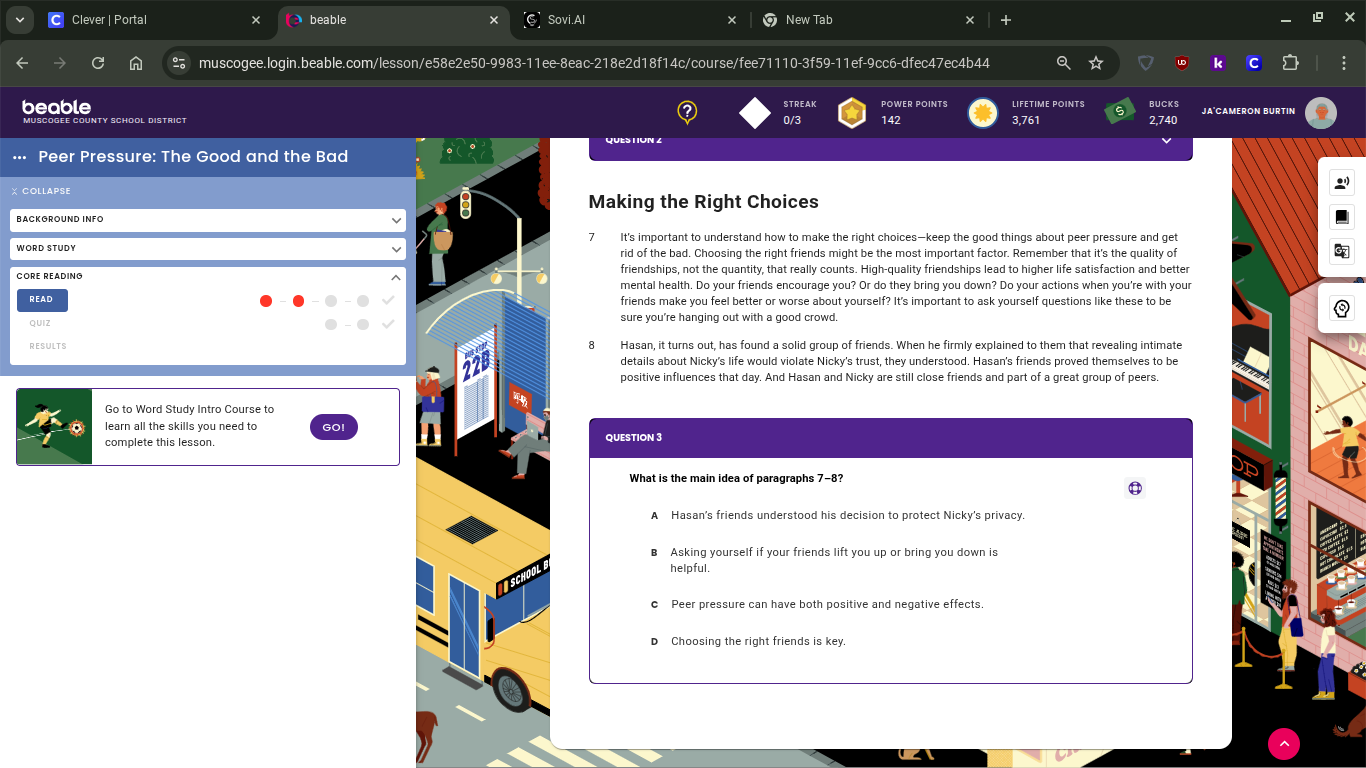Click the yellow help question mark icon
Screen dimensions: 1366x768
tap(687, 112)
